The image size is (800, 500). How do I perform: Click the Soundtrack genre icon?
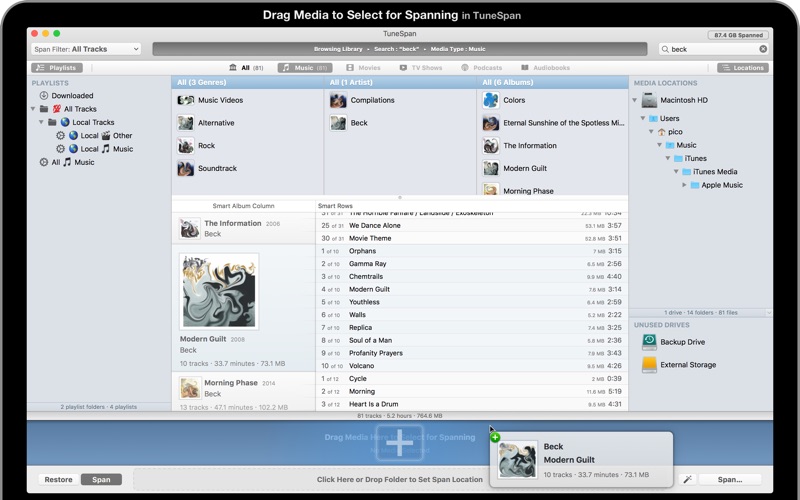click(185, 168)
